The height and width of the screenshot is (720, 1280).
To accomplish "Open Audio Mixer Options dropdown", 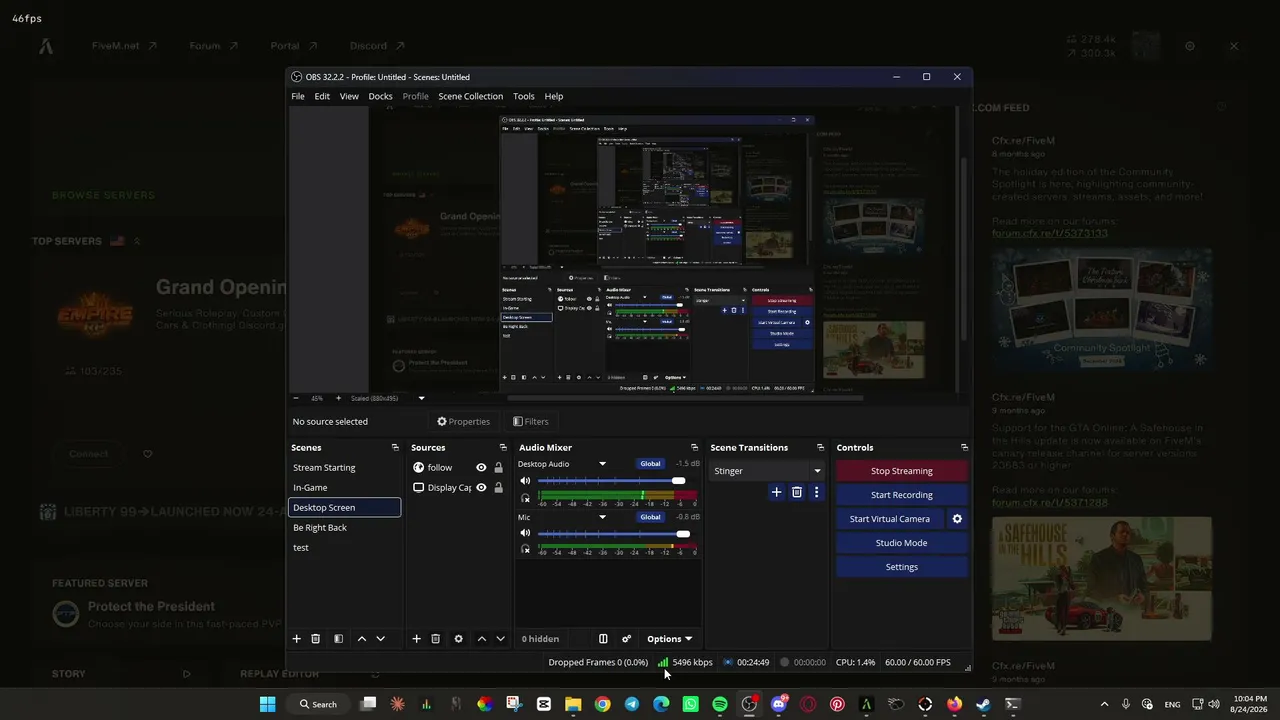I will (x=669, y=639).
